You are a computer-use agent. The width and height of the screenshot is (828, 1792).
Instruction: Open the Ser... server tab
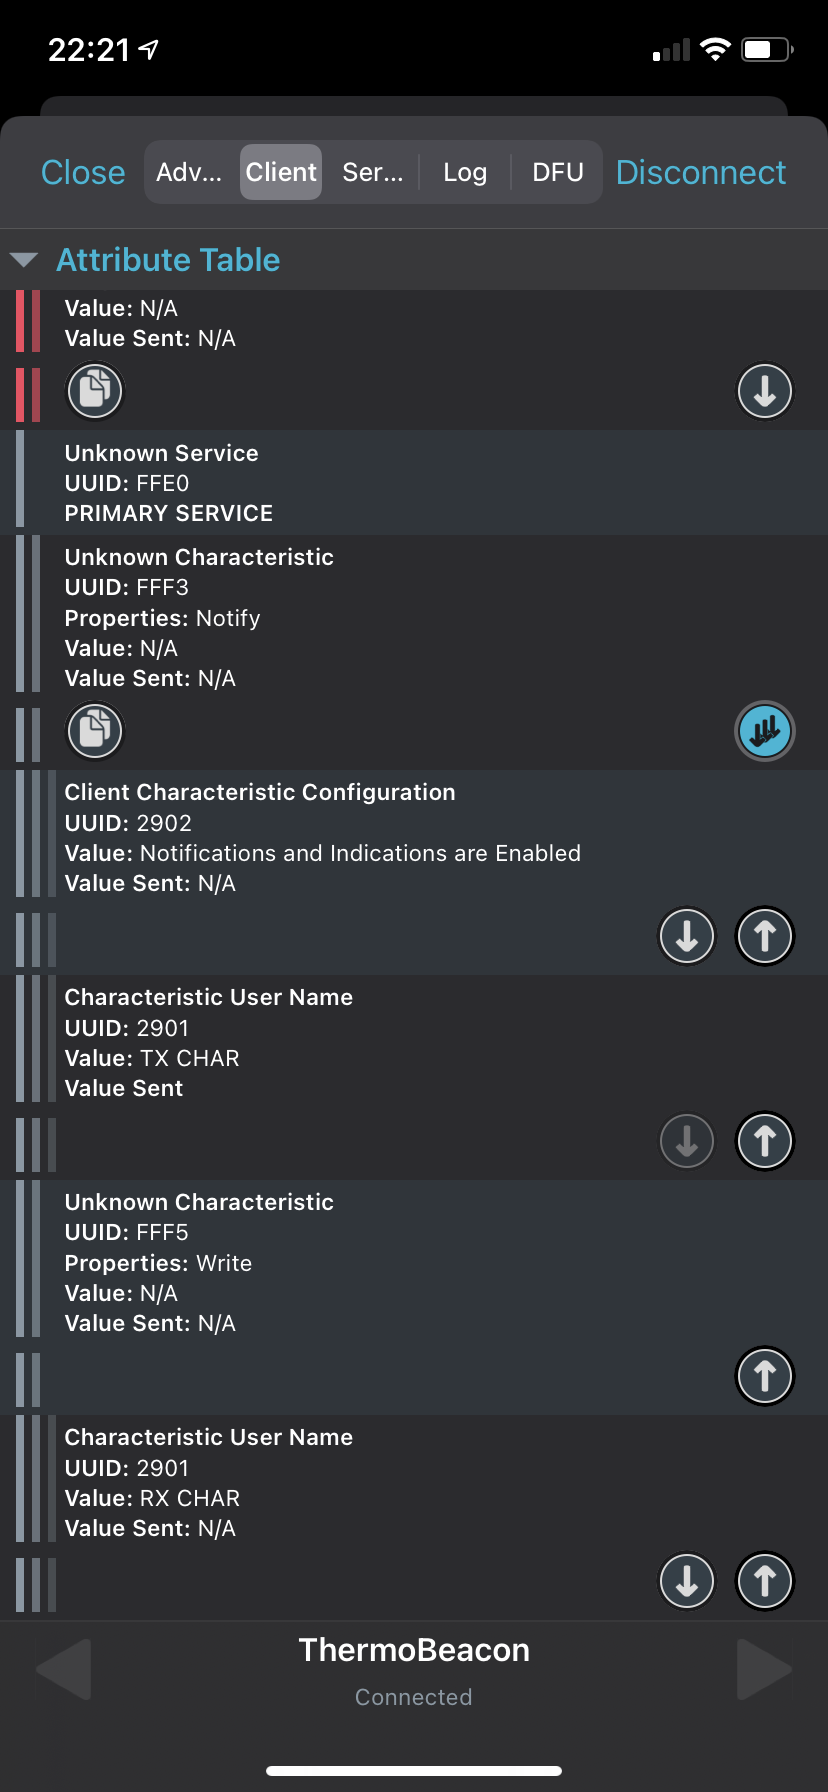(373, 172)
